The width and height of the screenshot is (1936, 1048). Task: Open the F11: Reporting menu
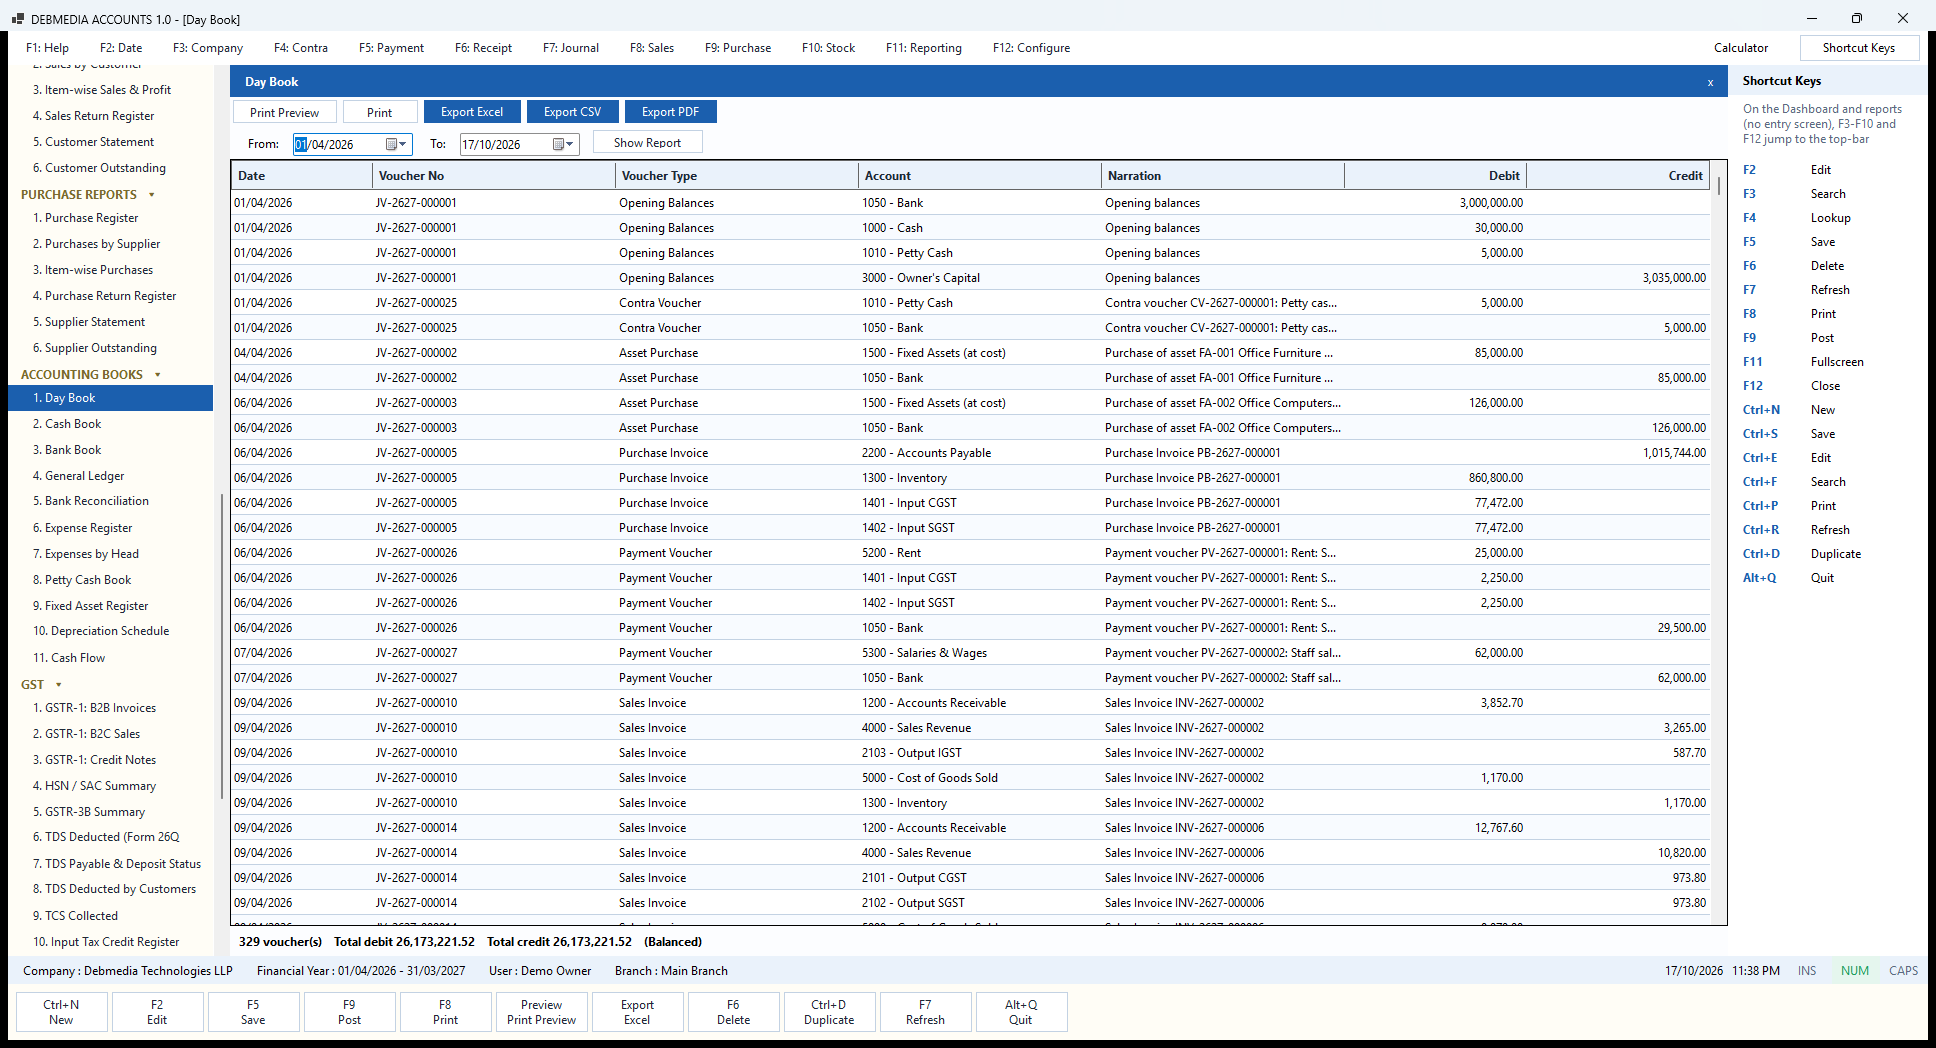tap(924, 48)
